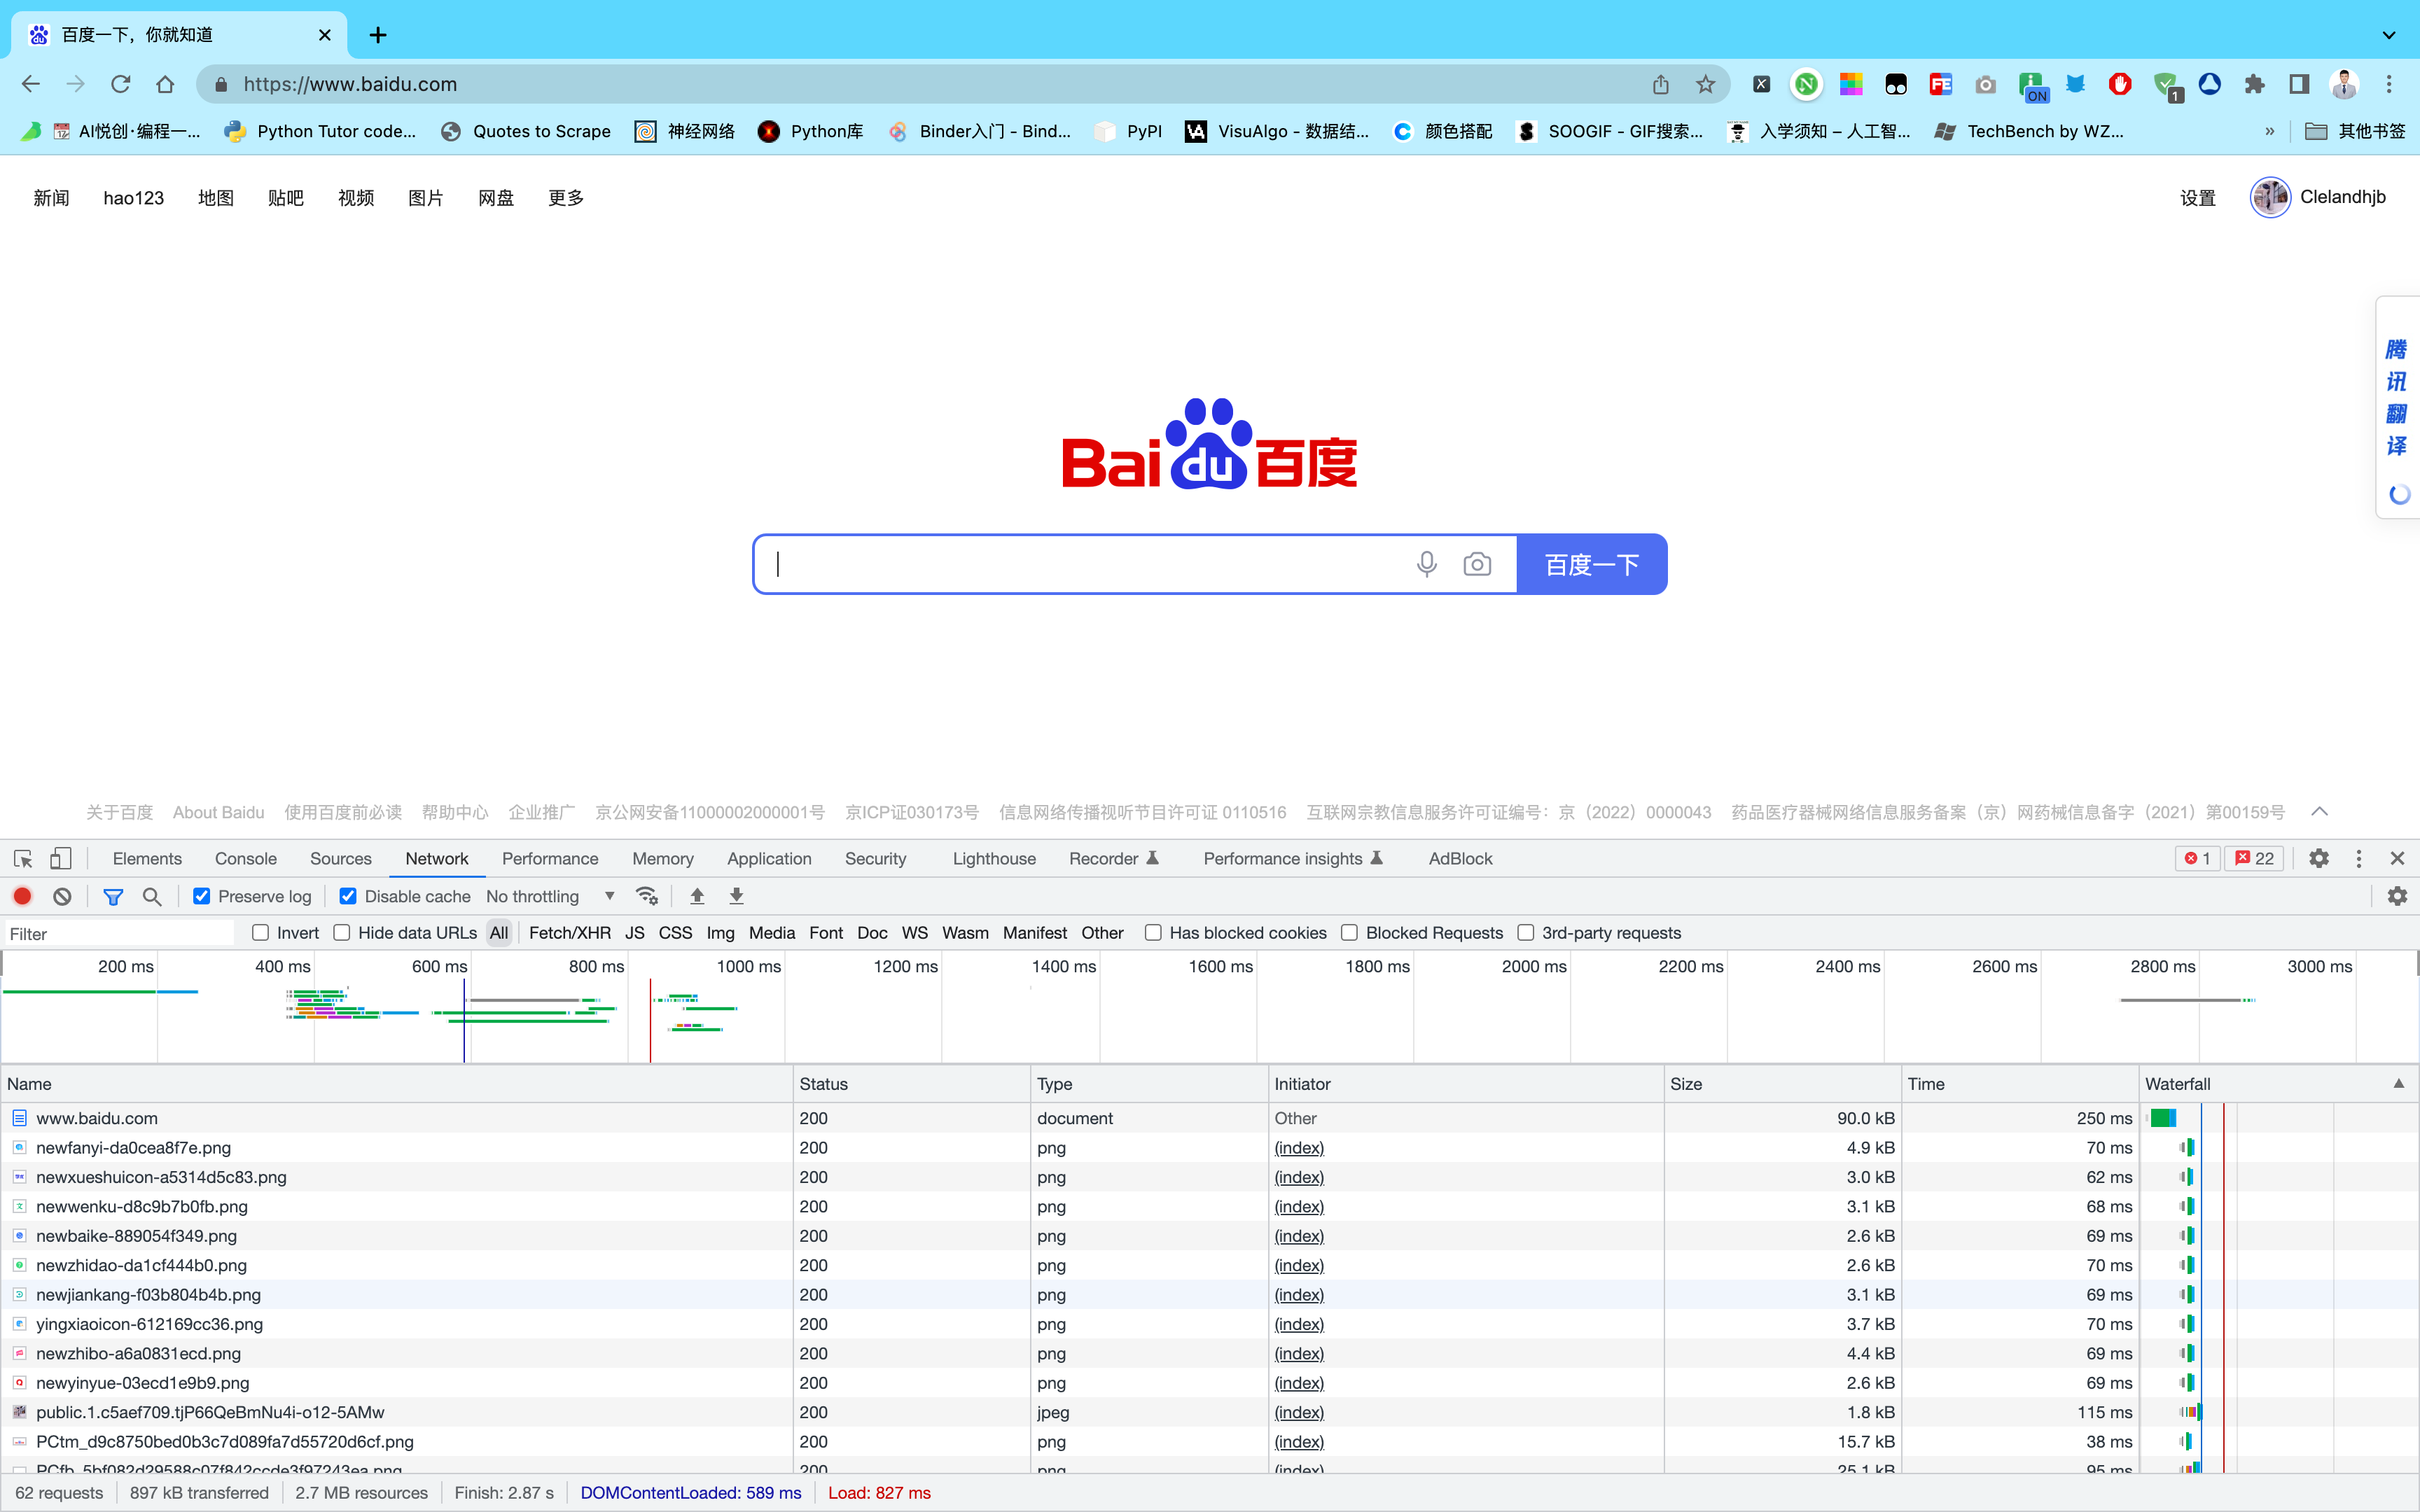Toggle the device toolbar icon
2420x1512 pixels.
pyautogui.click(x=61, y=858)
